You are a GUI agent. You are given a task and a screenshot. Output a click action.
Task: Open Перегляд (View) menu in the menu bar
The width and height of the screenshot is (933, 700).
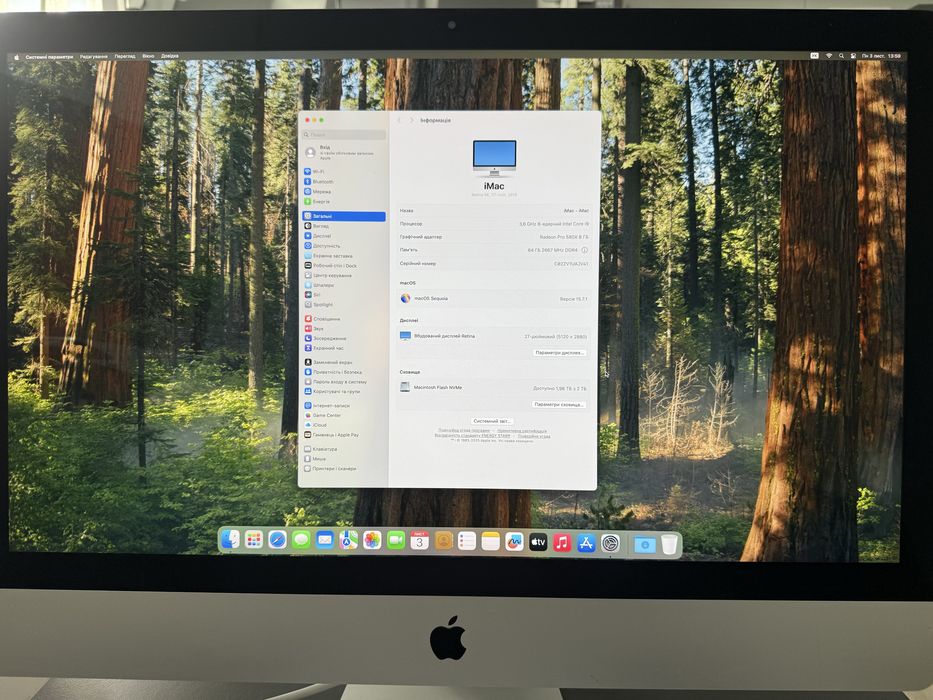(x=125, y=57)
